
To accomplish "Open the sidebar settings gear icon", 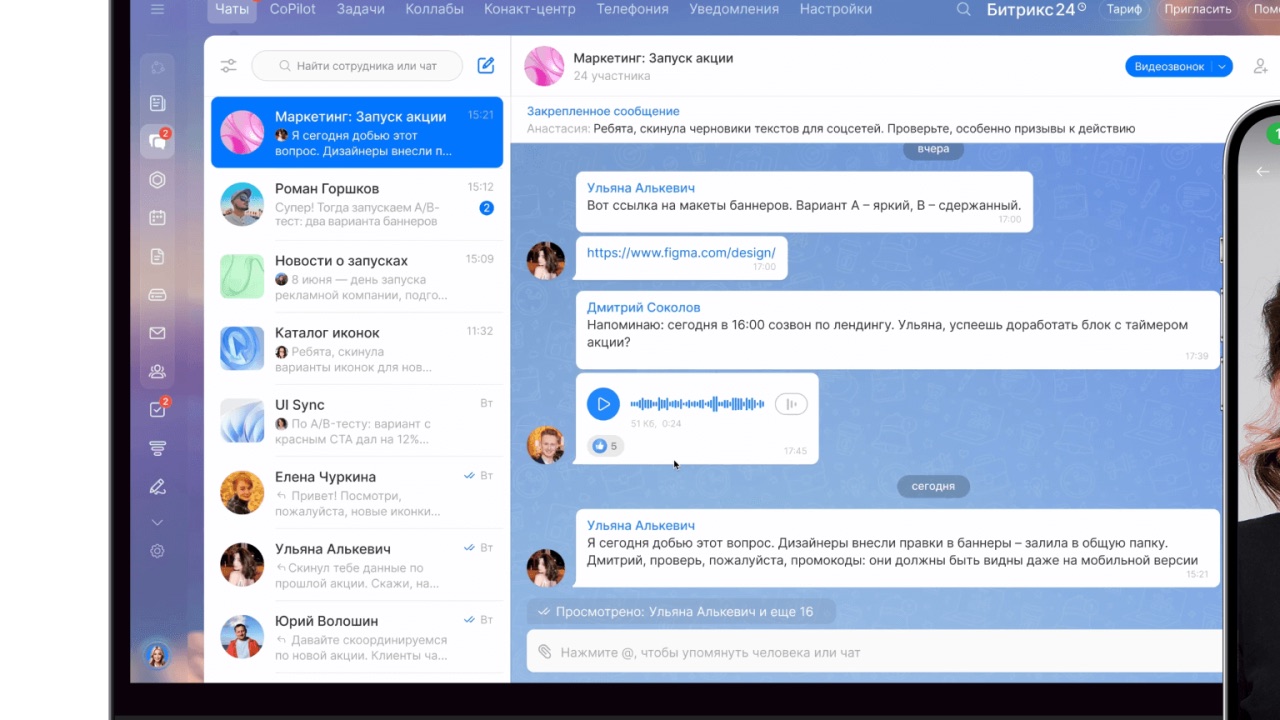I will [157, 551].
